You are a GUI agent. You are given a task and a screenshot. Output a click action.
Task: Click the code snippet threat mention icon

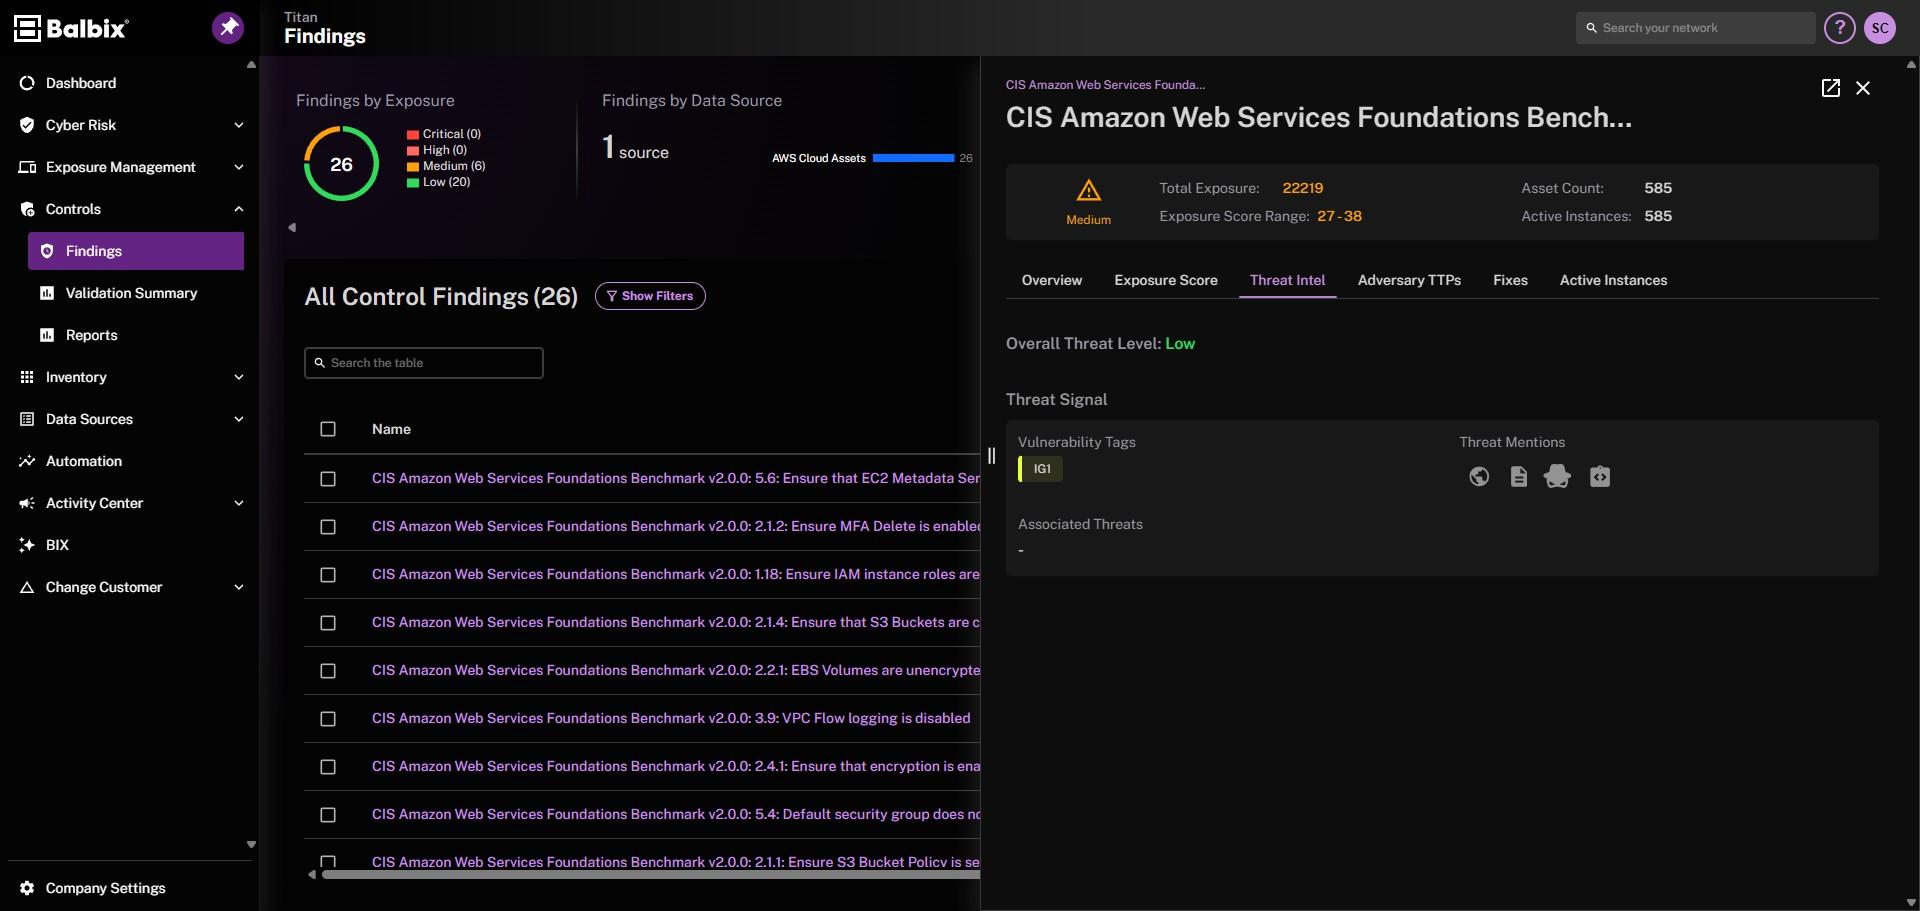(x=1600, y=477)
